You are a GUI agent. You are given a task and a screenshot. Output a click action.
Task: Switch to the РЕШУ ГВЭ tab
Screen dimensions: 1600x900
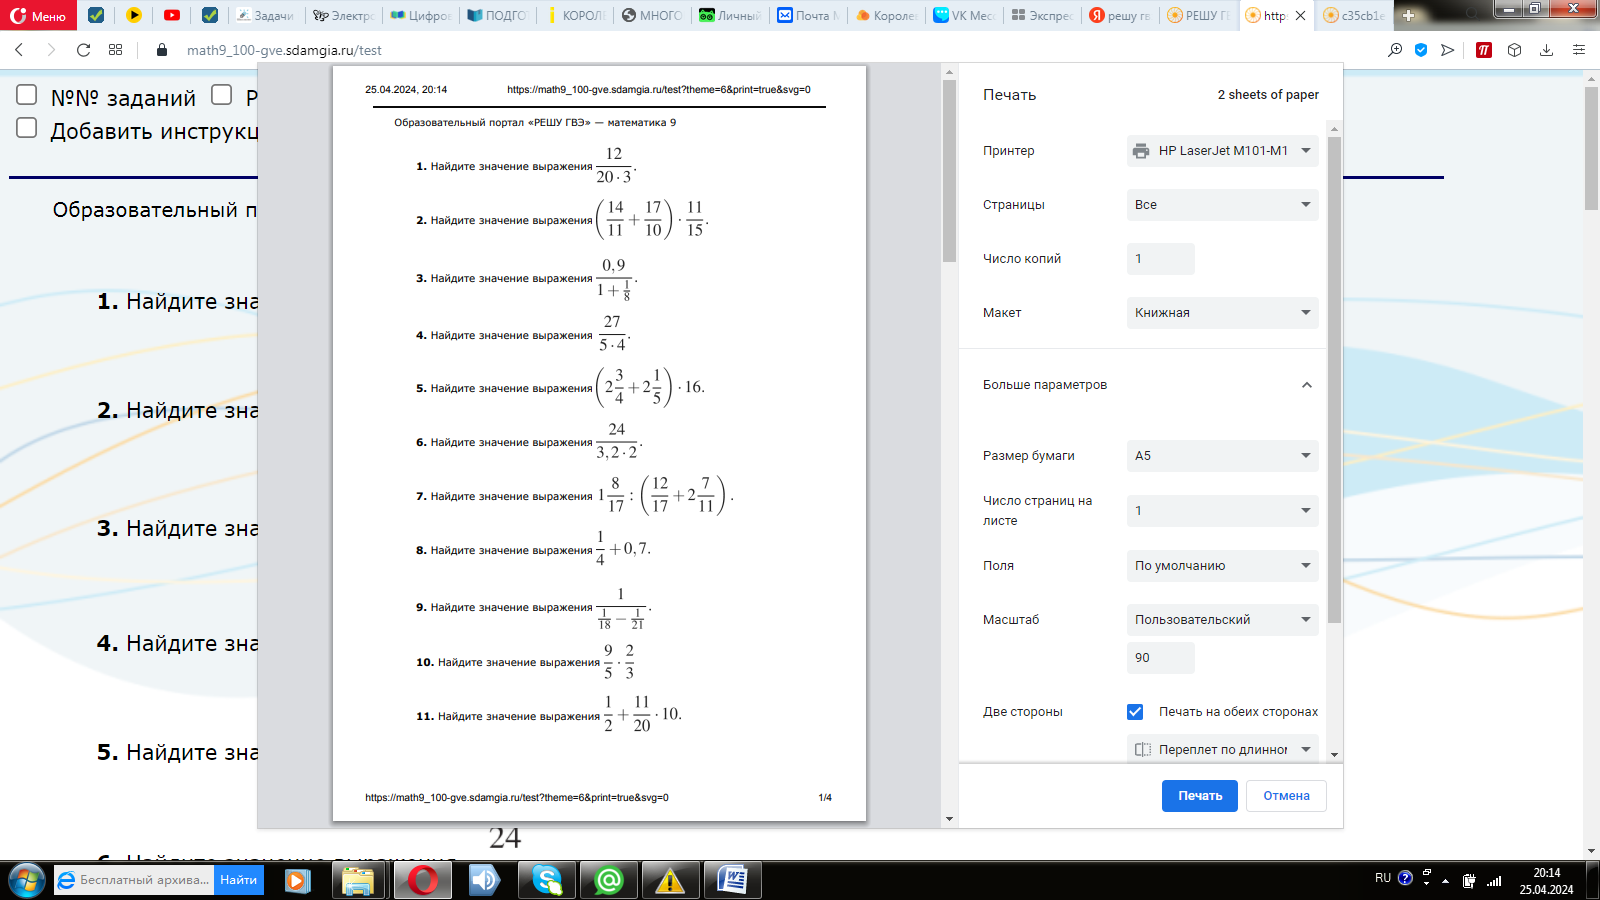click(x=1198, y=15)
